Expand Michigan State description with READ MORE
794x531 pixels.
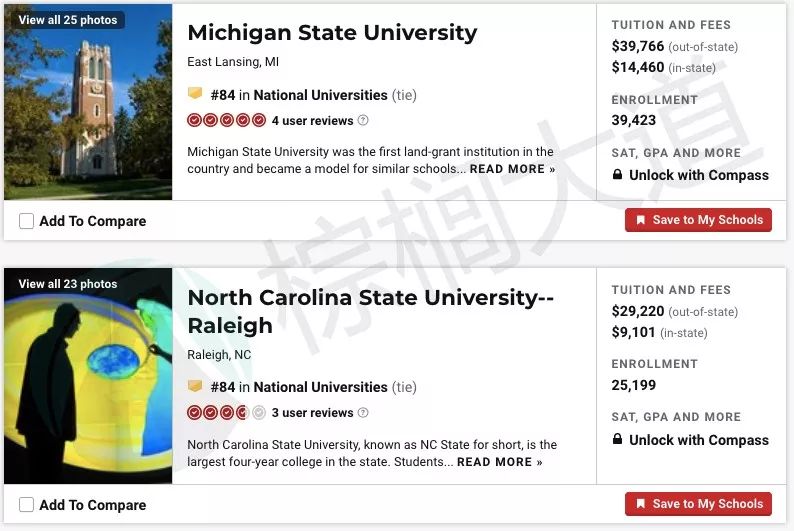coord(512,169)
